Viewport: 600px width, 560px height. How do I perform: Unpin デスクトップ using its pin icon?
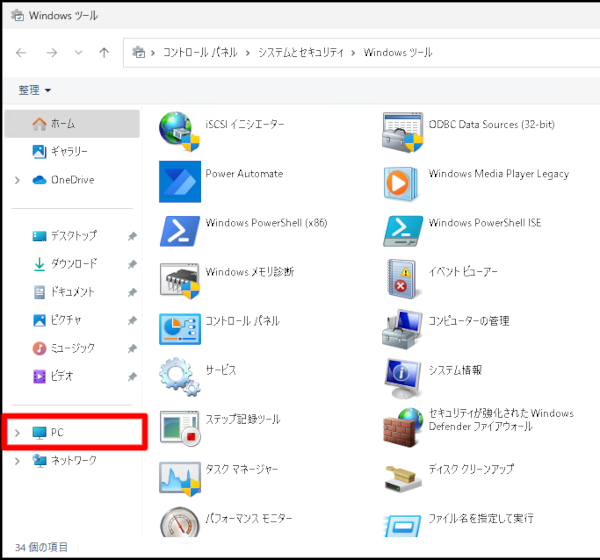coord(132,236)
